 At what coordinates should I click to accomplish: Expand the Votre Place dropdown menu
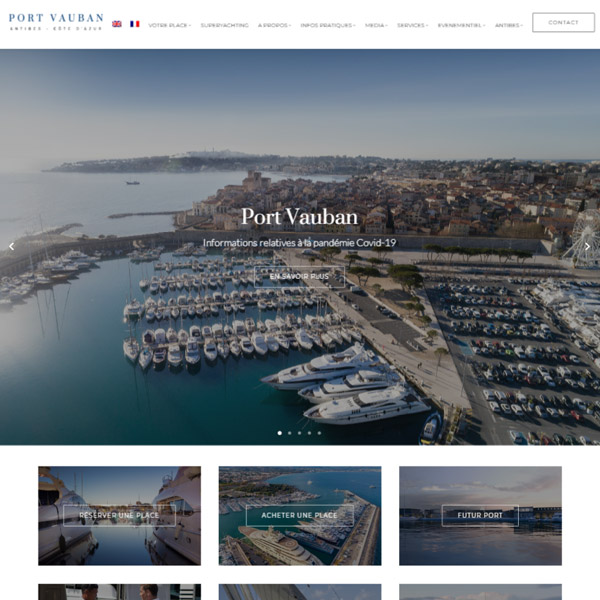(x=170, y=25)
